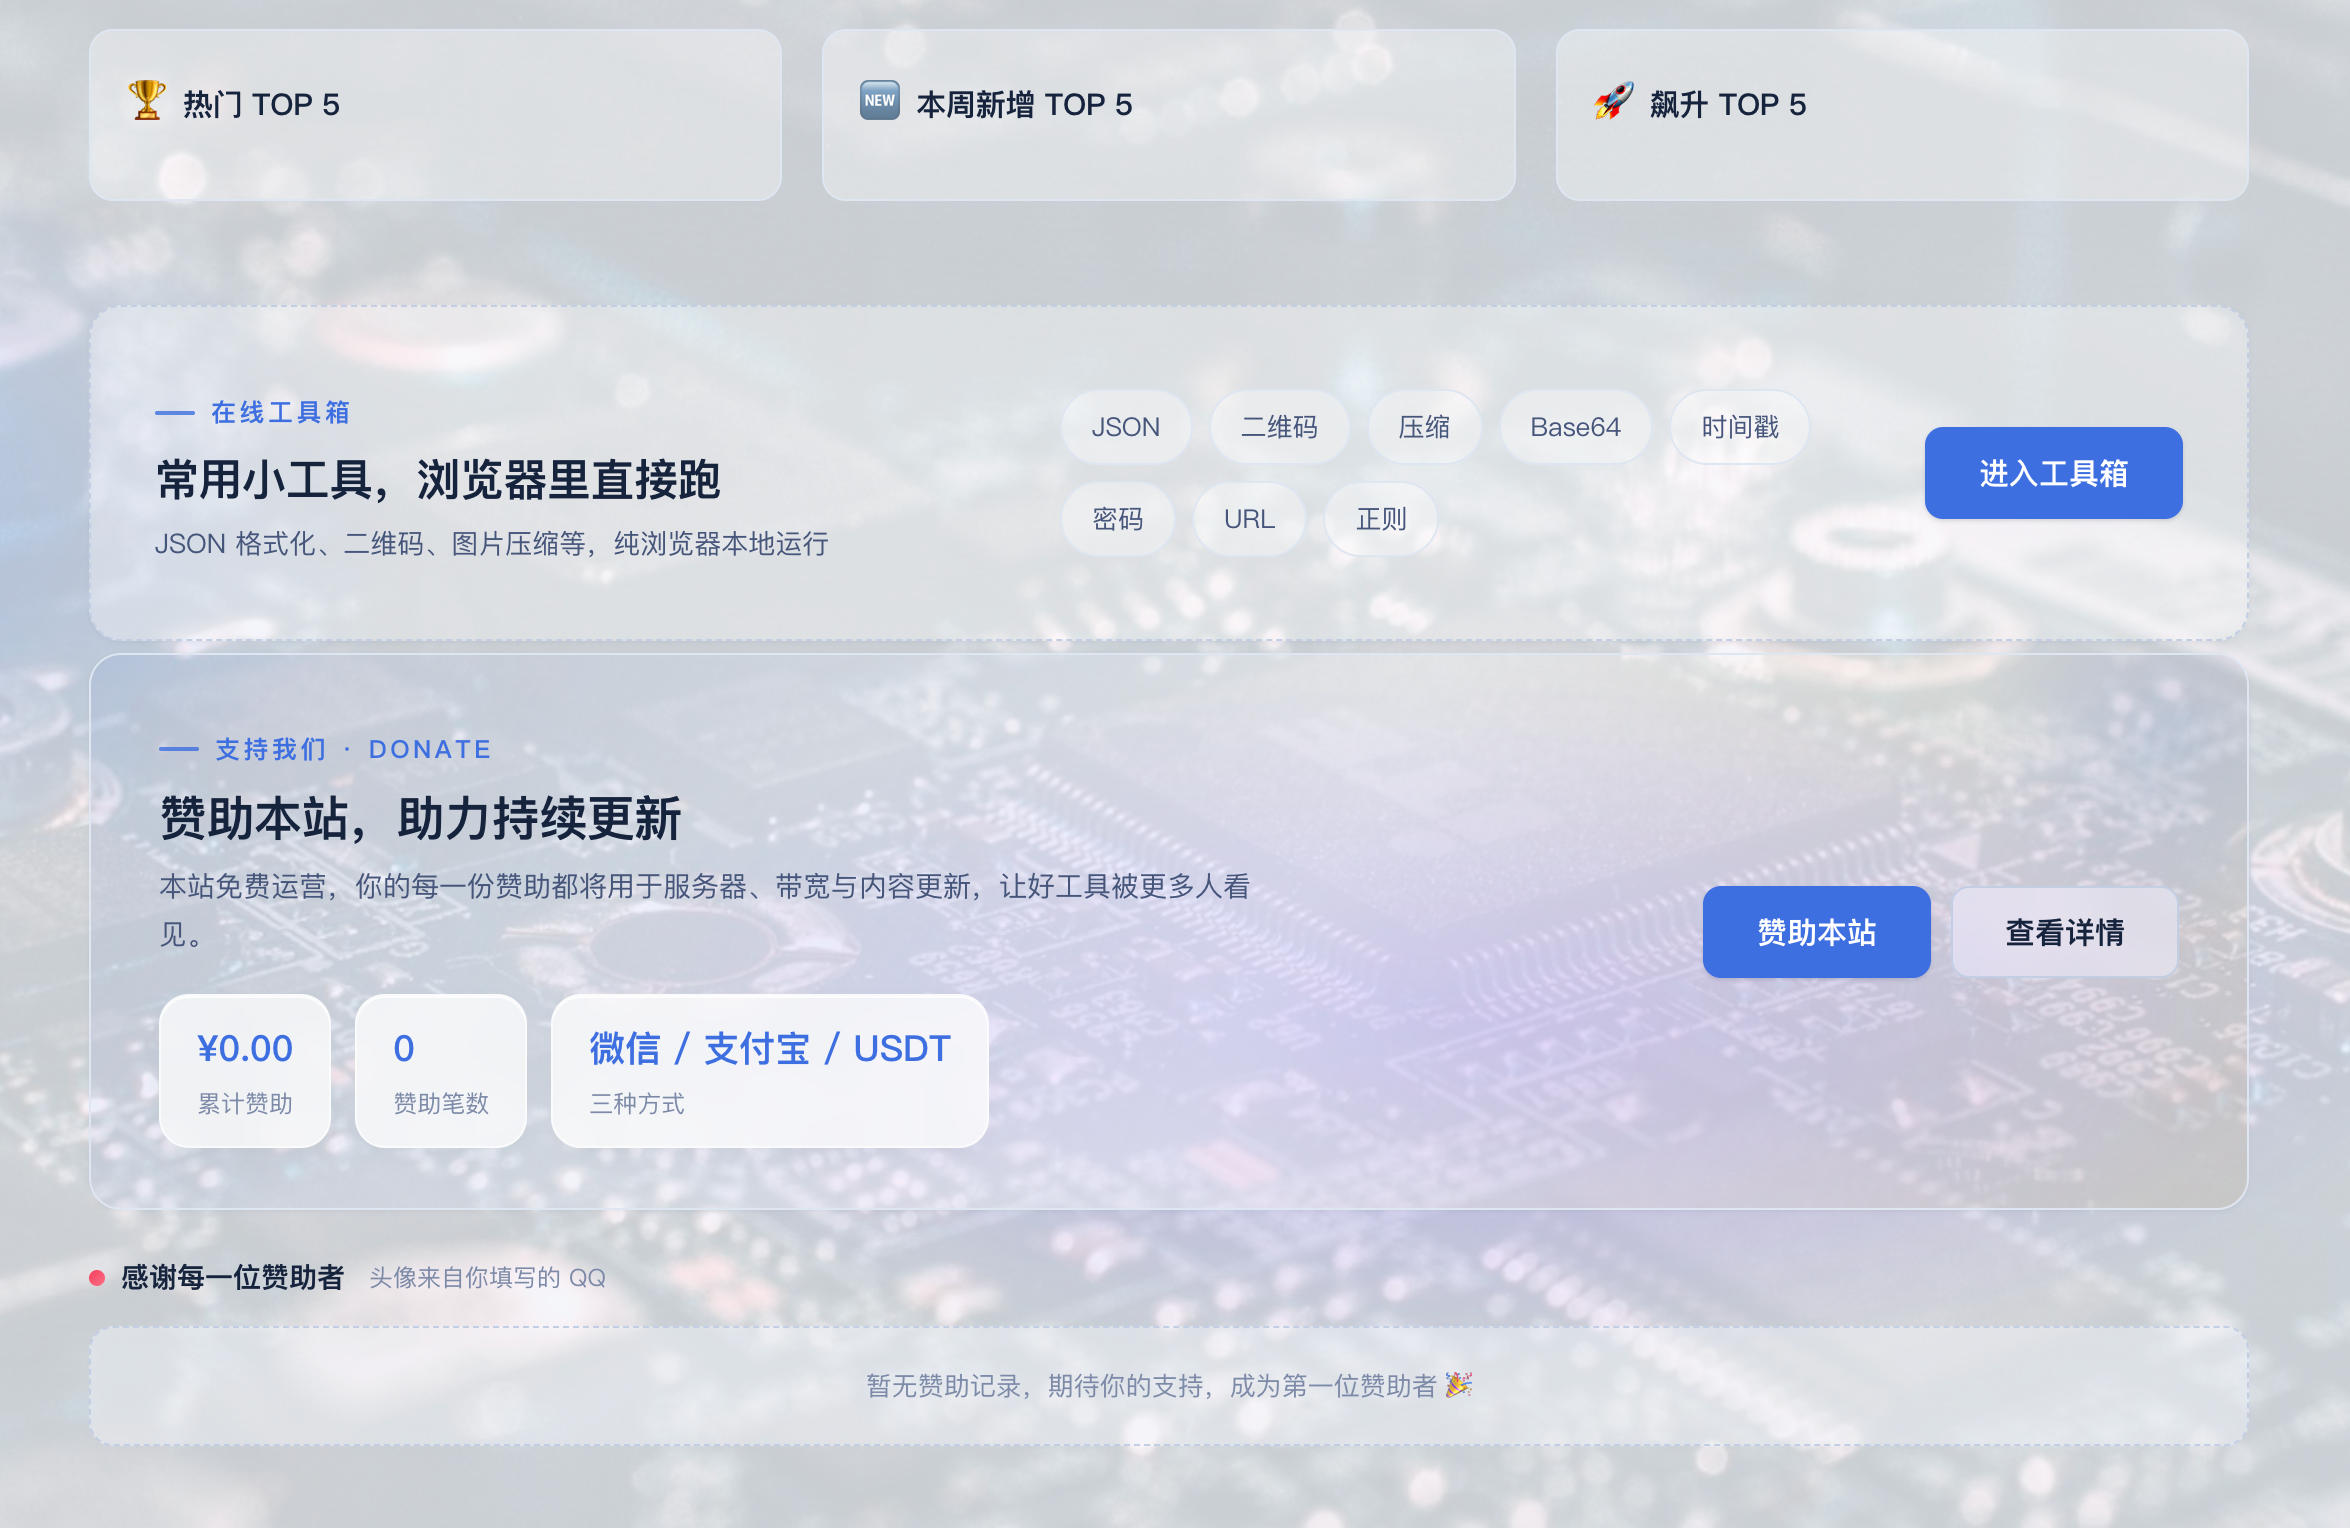This screenshot has width=2350, height=1528.
Task: Open the 热门 TOP 5 heading
Action: [x=261, y=104]
